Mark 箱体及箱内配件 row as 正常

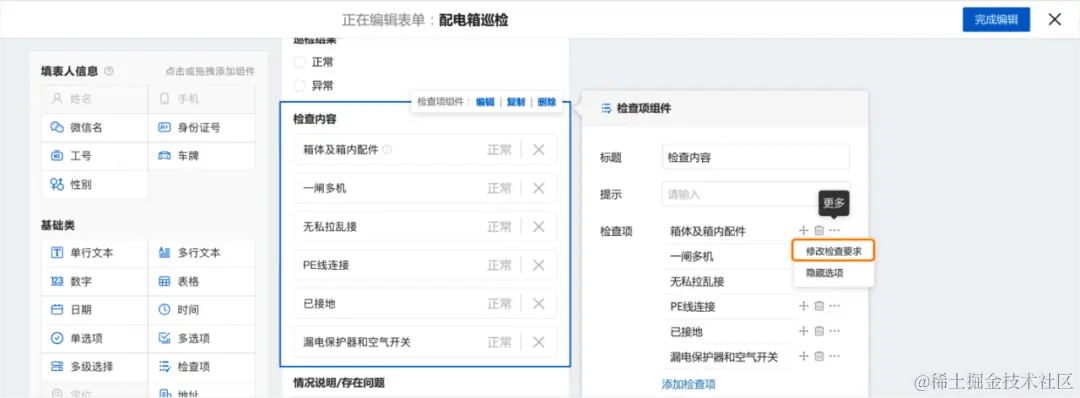(x=499, y=150)
